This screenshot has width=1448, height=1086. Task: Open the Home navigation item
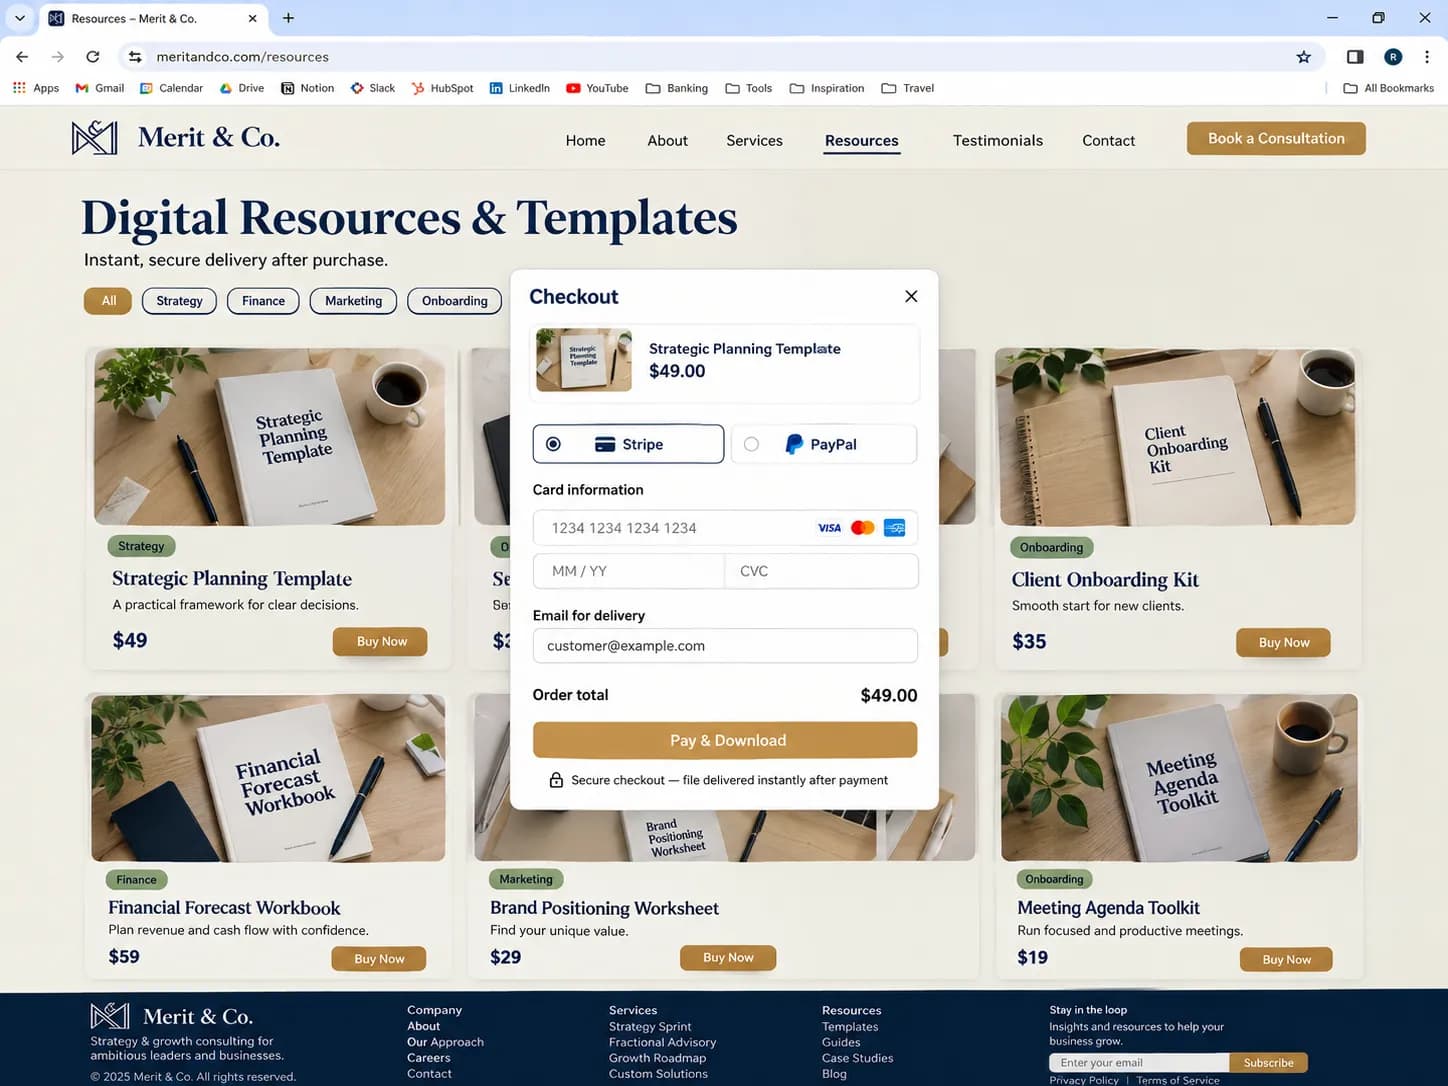585,140
